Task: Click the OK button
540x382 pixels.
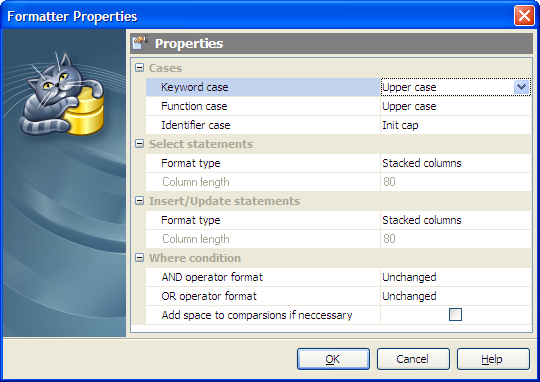Action: coord(333,359)
